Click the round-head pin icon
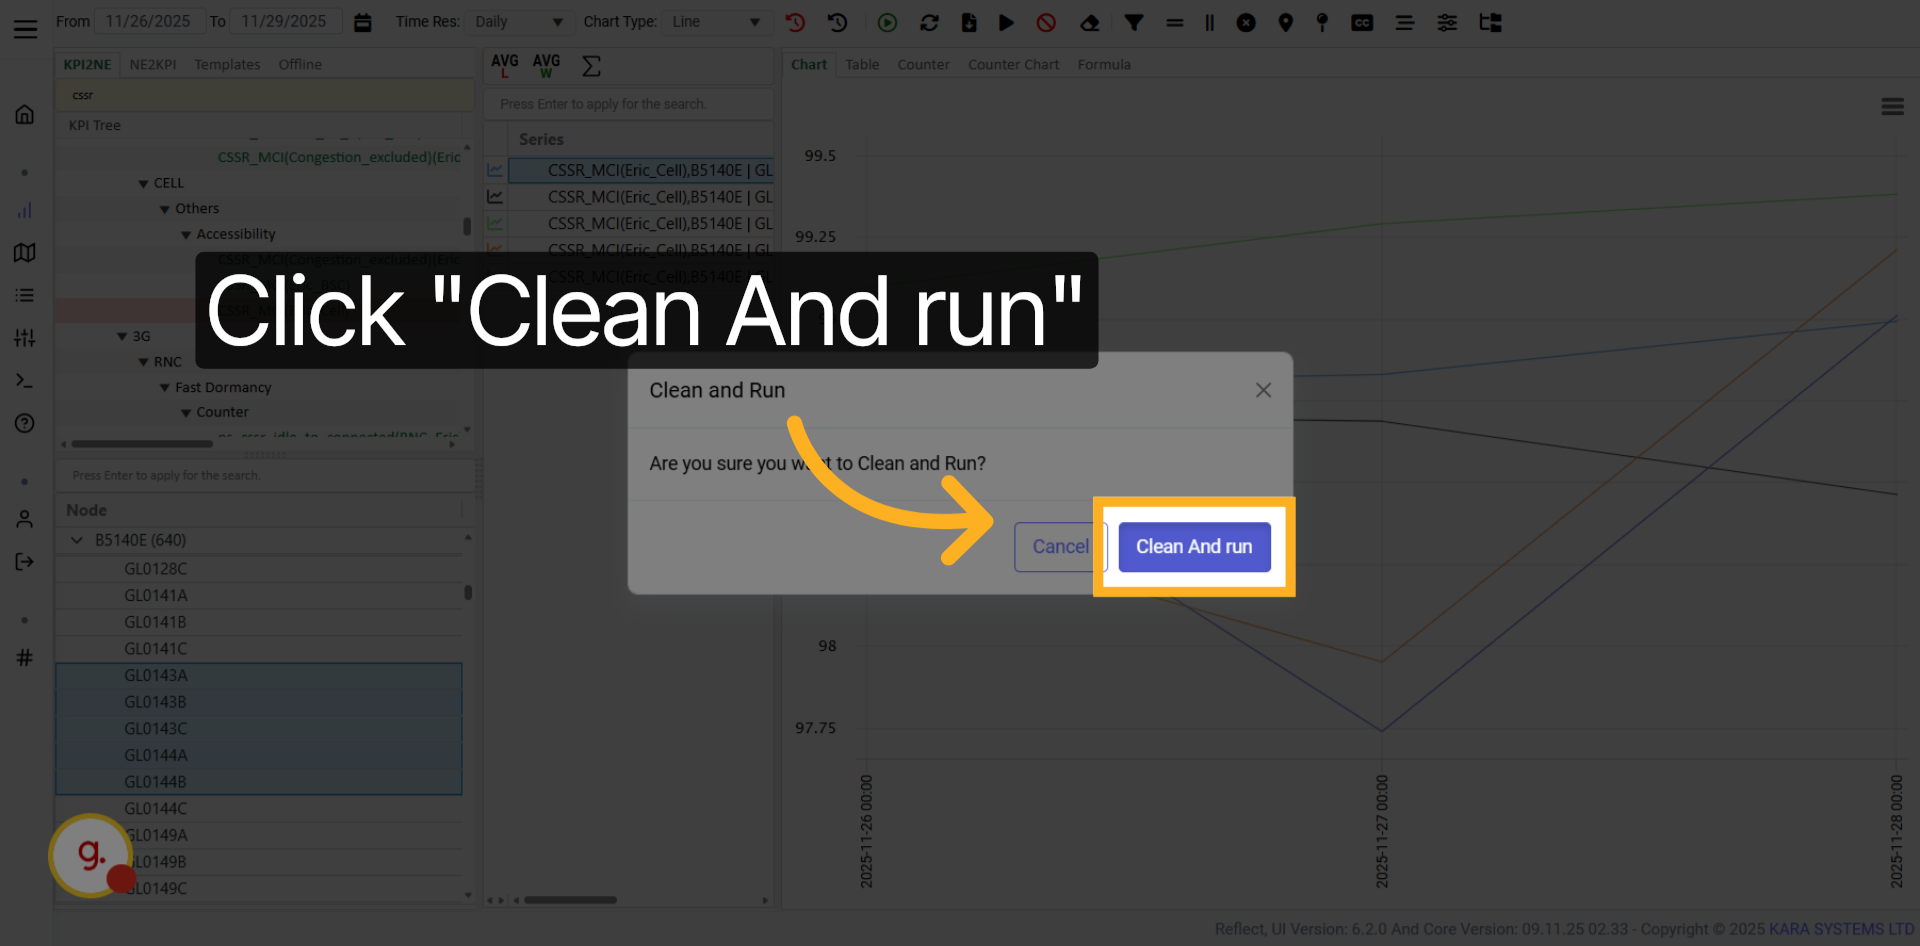The height and width of the screenshot is (946, 1920). click(1322, 22)
